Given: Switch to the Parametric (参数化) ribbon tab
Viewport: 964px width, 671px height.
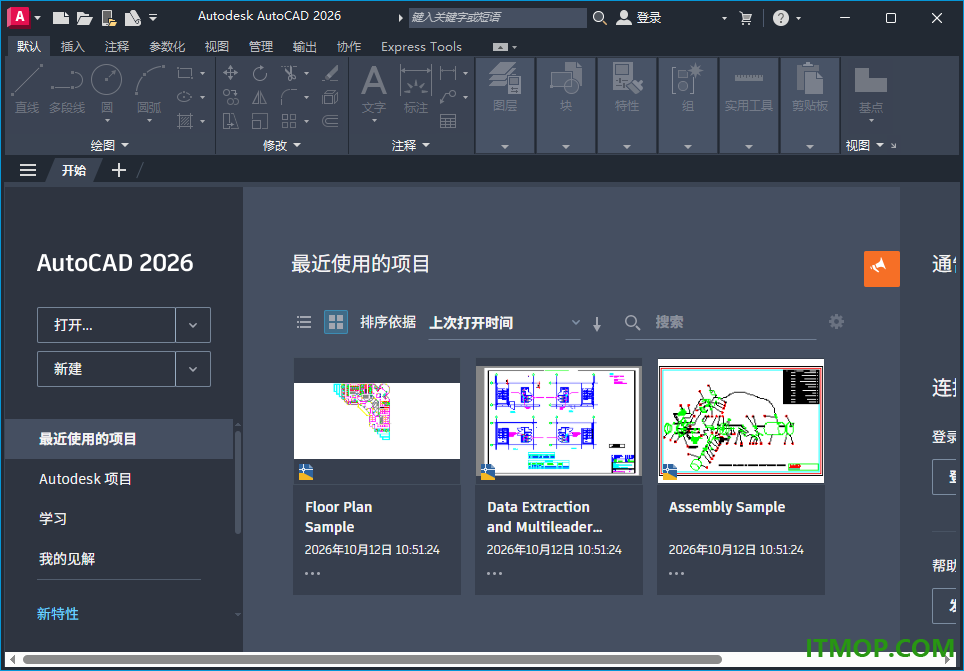Looking at the screenshot, I should pyautogui.click(x=167, y=47).
